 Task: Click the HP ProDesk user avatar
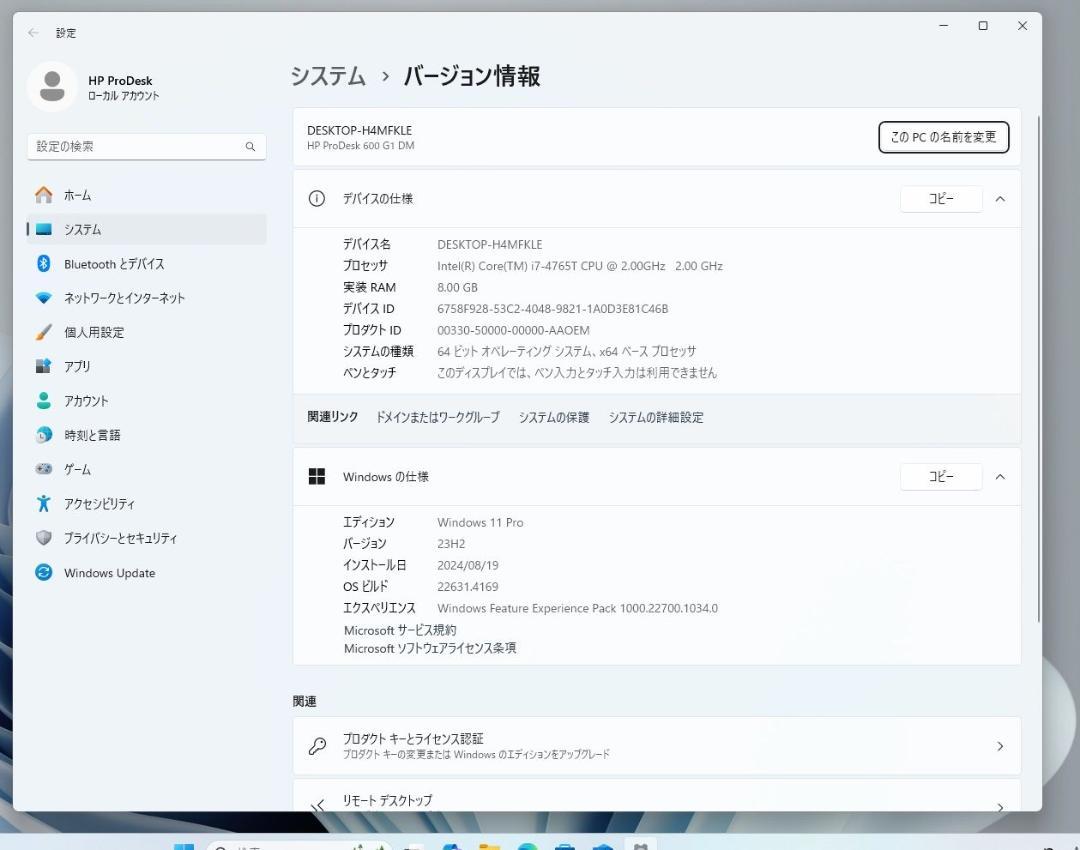tap(52, 87)
